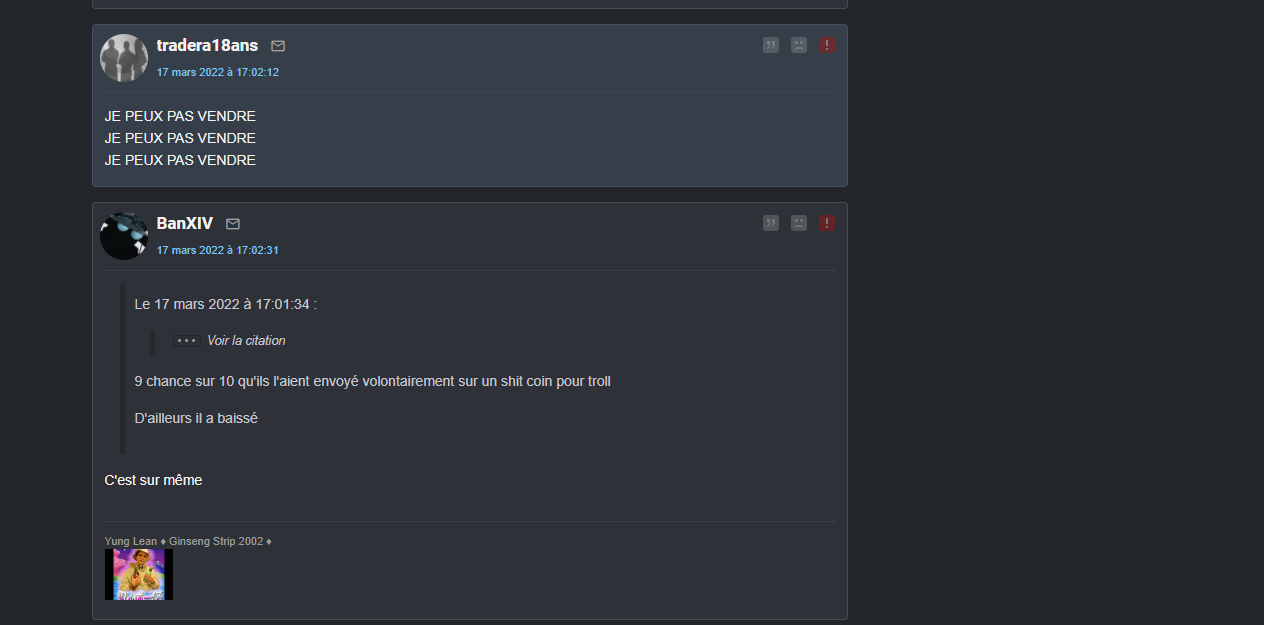Click the tradera18ans username
Screen dimensions: 1264x625
[x=207, y=45]
